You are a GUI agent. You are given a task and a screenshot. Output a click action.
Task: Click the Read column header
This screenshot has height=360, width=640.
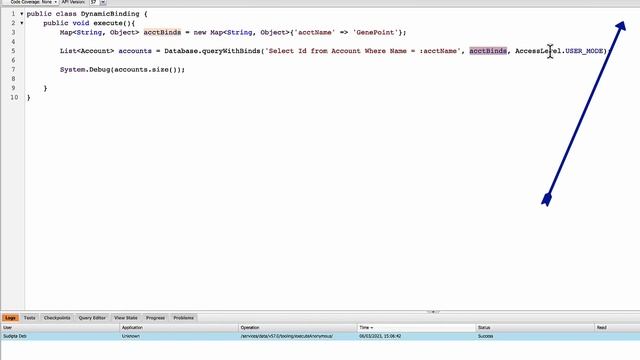[x=617, y=328]
